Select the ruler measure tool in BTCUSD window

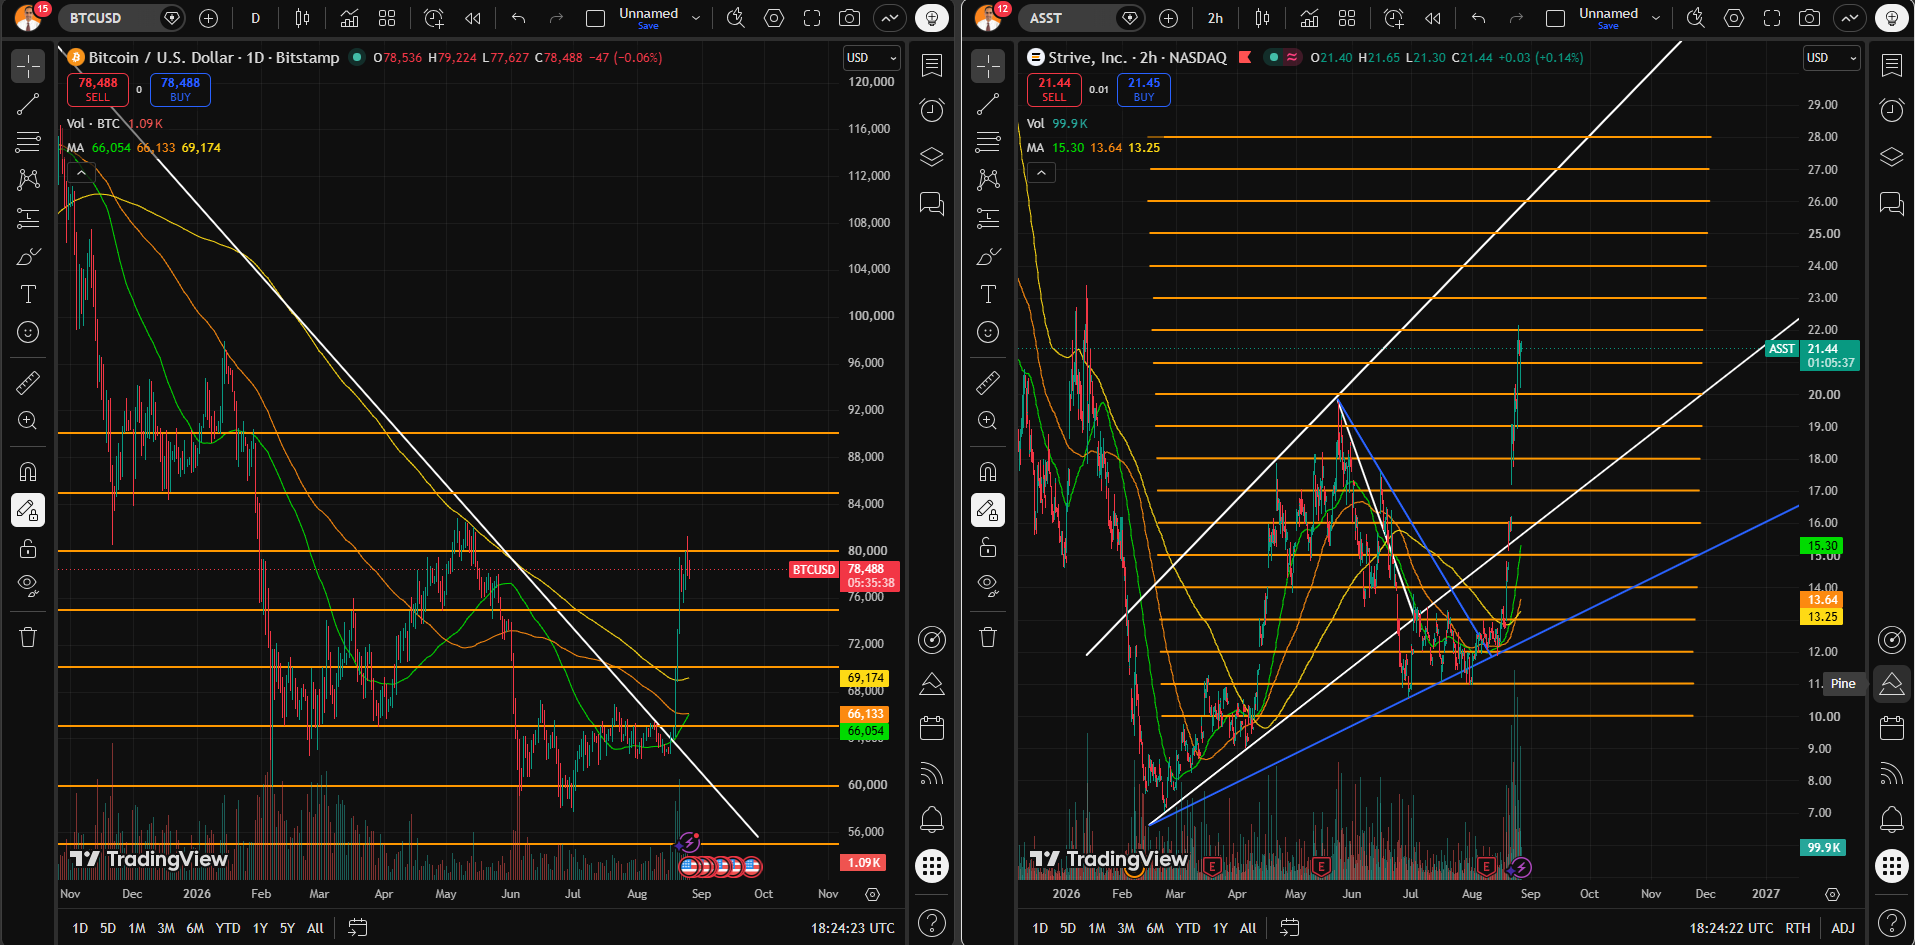coord(28,382)
